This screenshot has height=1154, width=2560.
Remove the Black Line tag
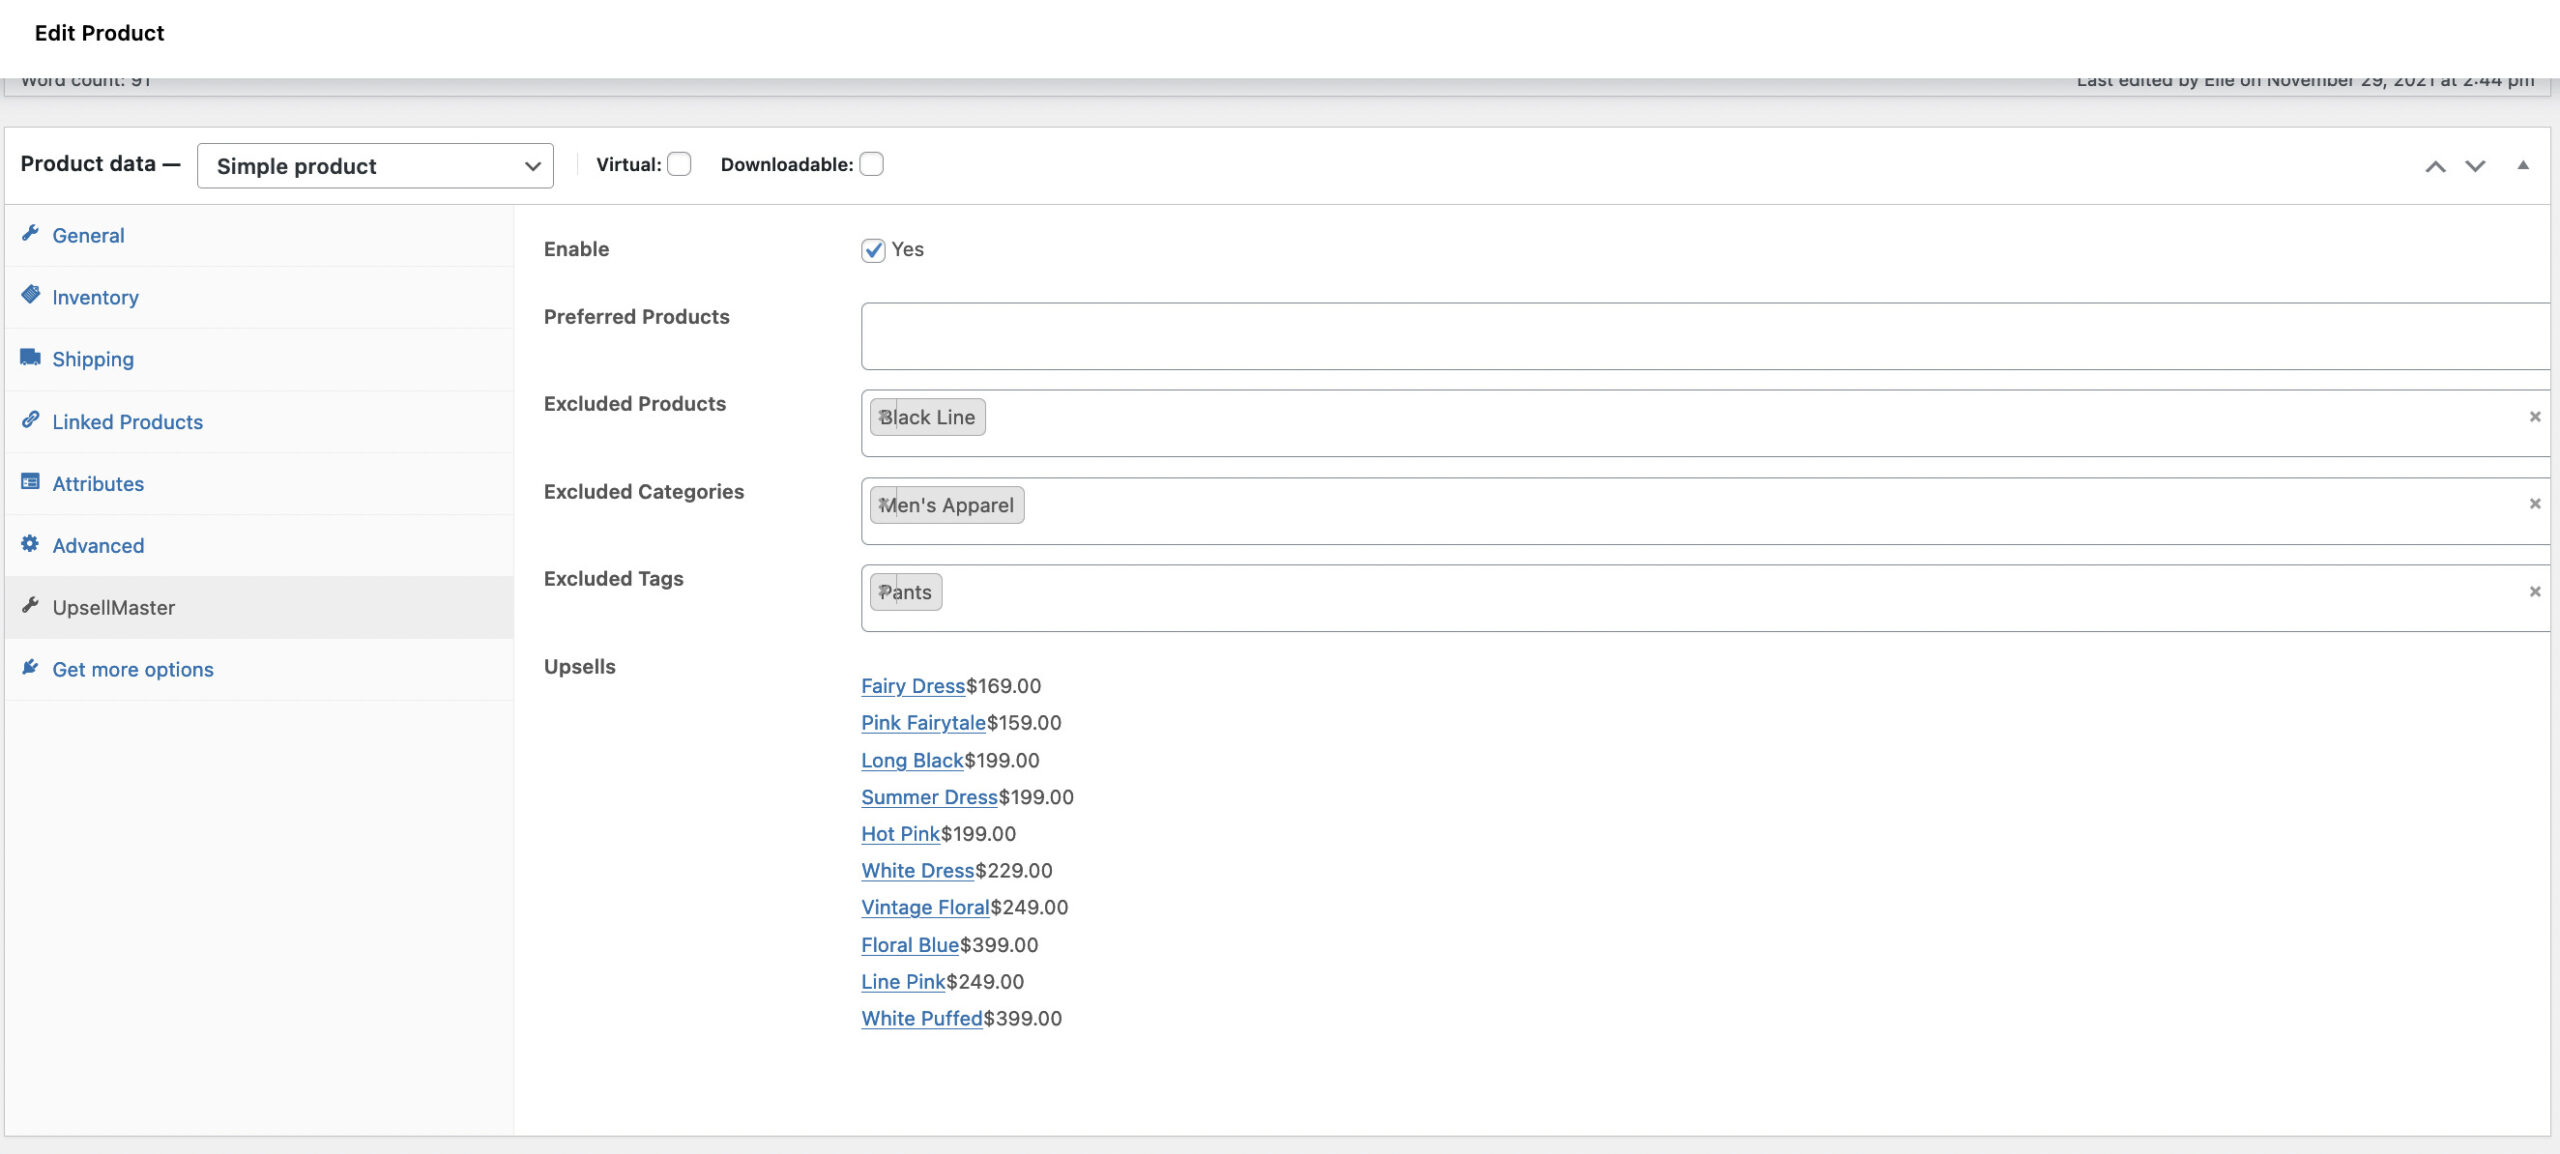pos(884,418)
